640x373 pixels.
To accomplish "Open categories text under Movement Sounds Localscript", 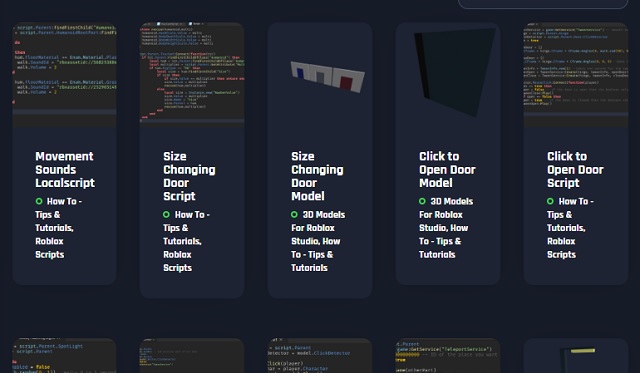I will 58,228.
